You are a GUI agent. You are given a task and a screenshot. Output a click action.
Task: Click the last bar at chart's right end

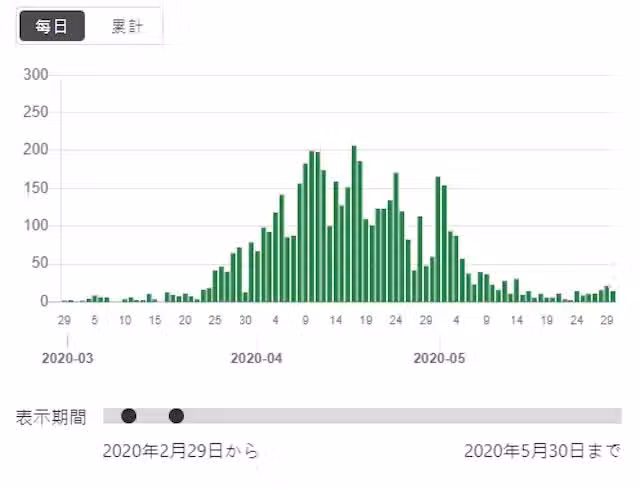pyautogui.click(x=612, y=296)
